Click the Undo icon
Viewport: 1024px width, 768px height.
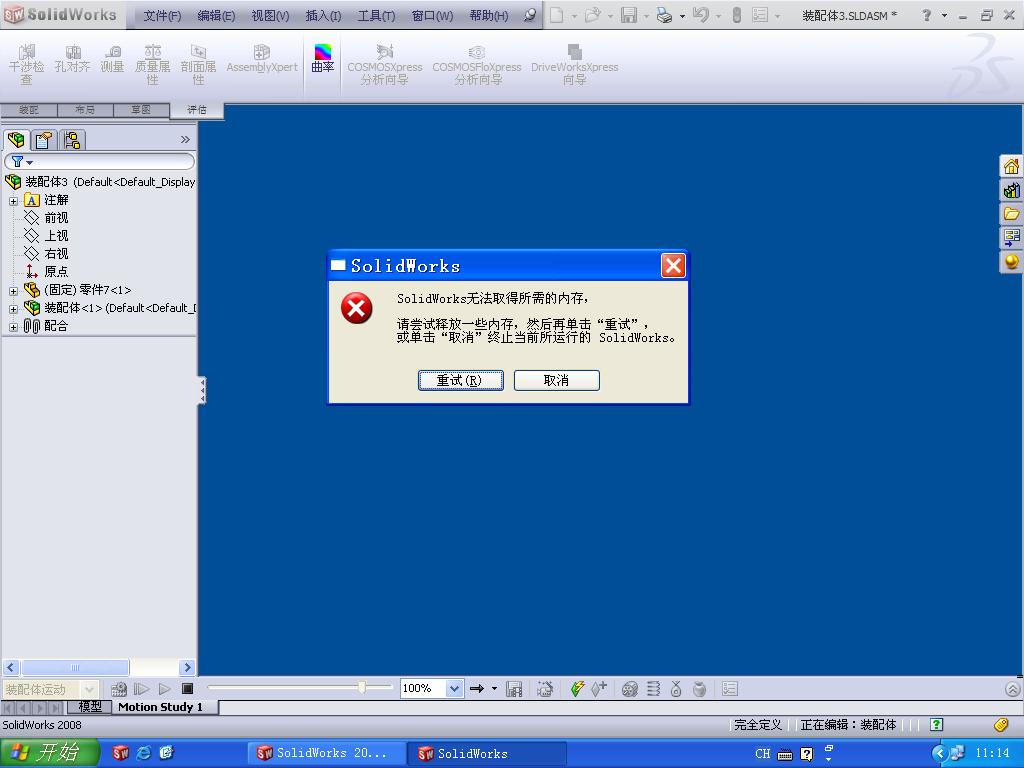pyautogui.click(x=701, y=15)
